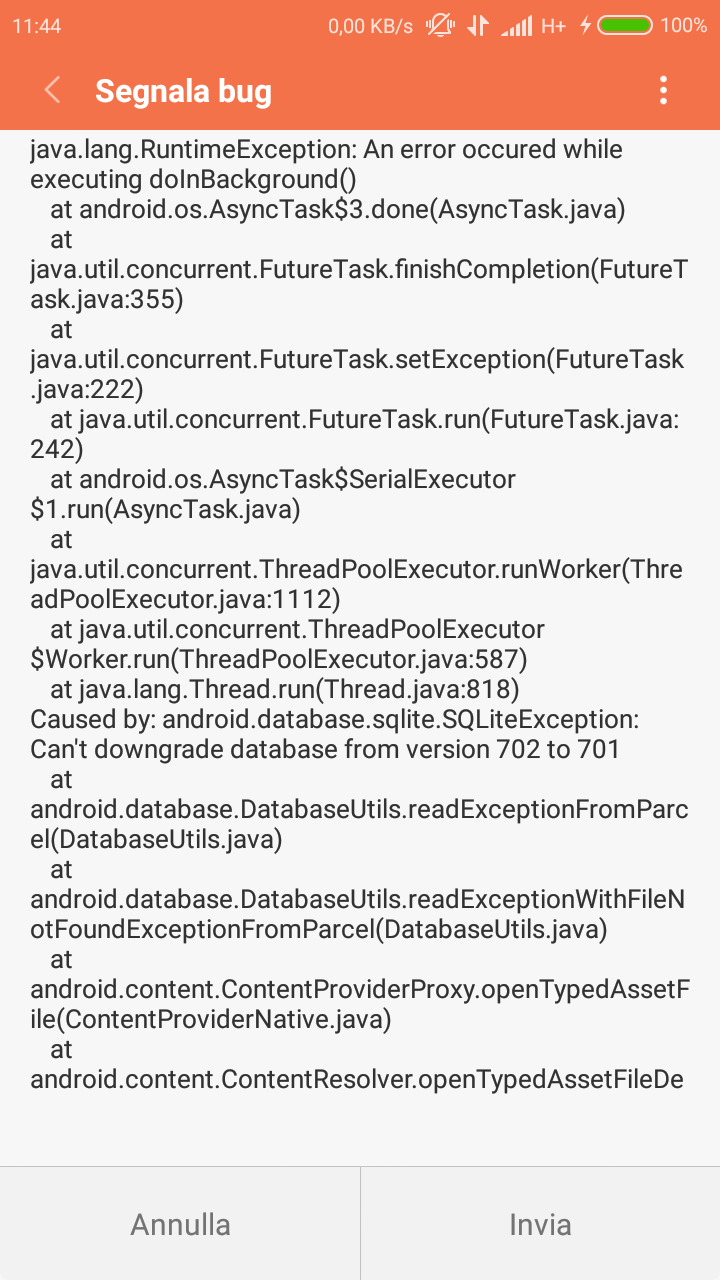Send the bug report with Invia

tap(541, 1224)
